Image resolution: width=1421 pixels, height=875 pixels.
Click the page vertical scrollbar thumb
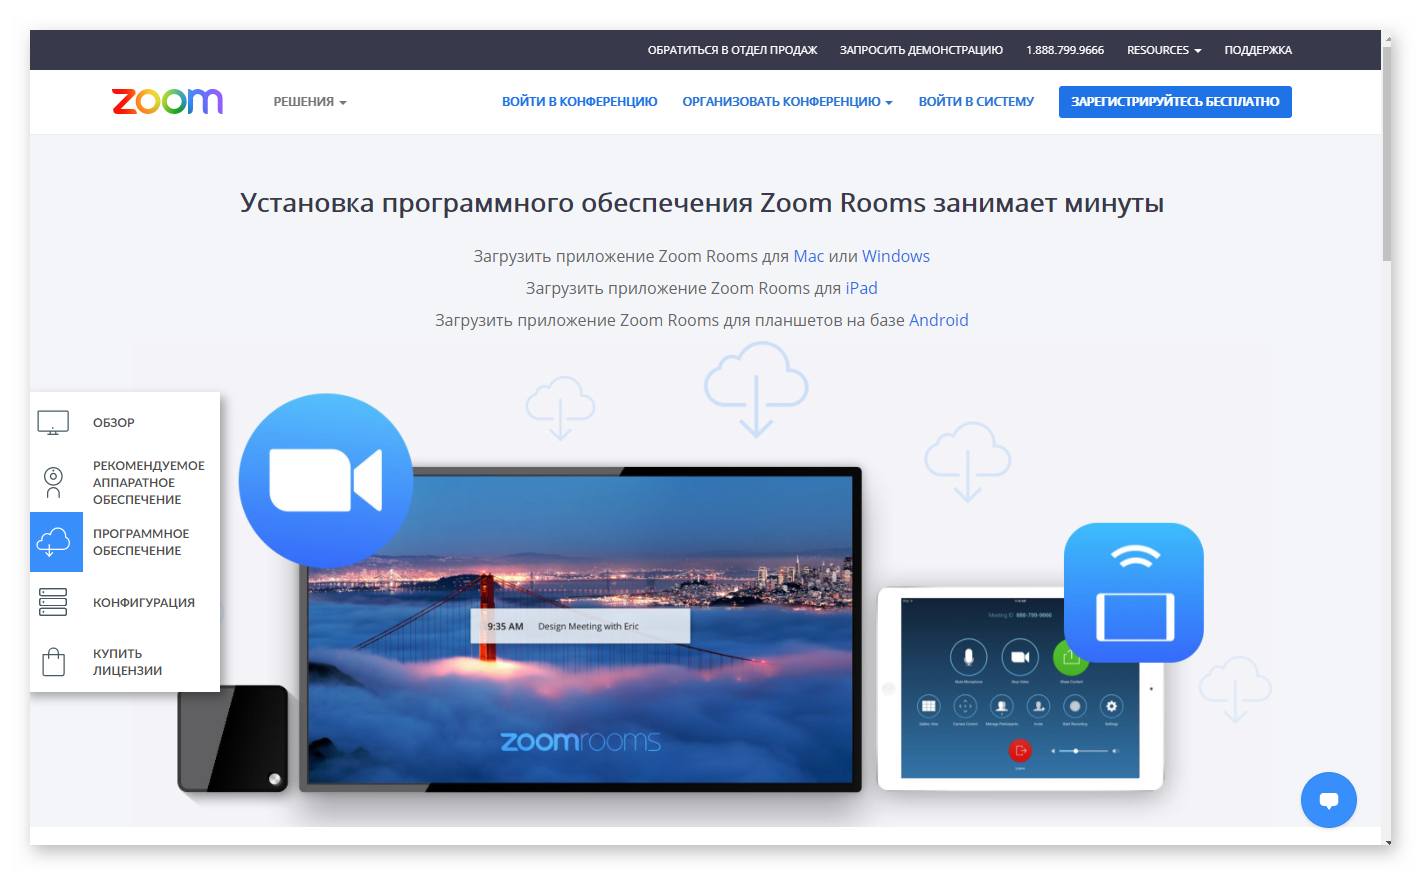coord(1386,152)
